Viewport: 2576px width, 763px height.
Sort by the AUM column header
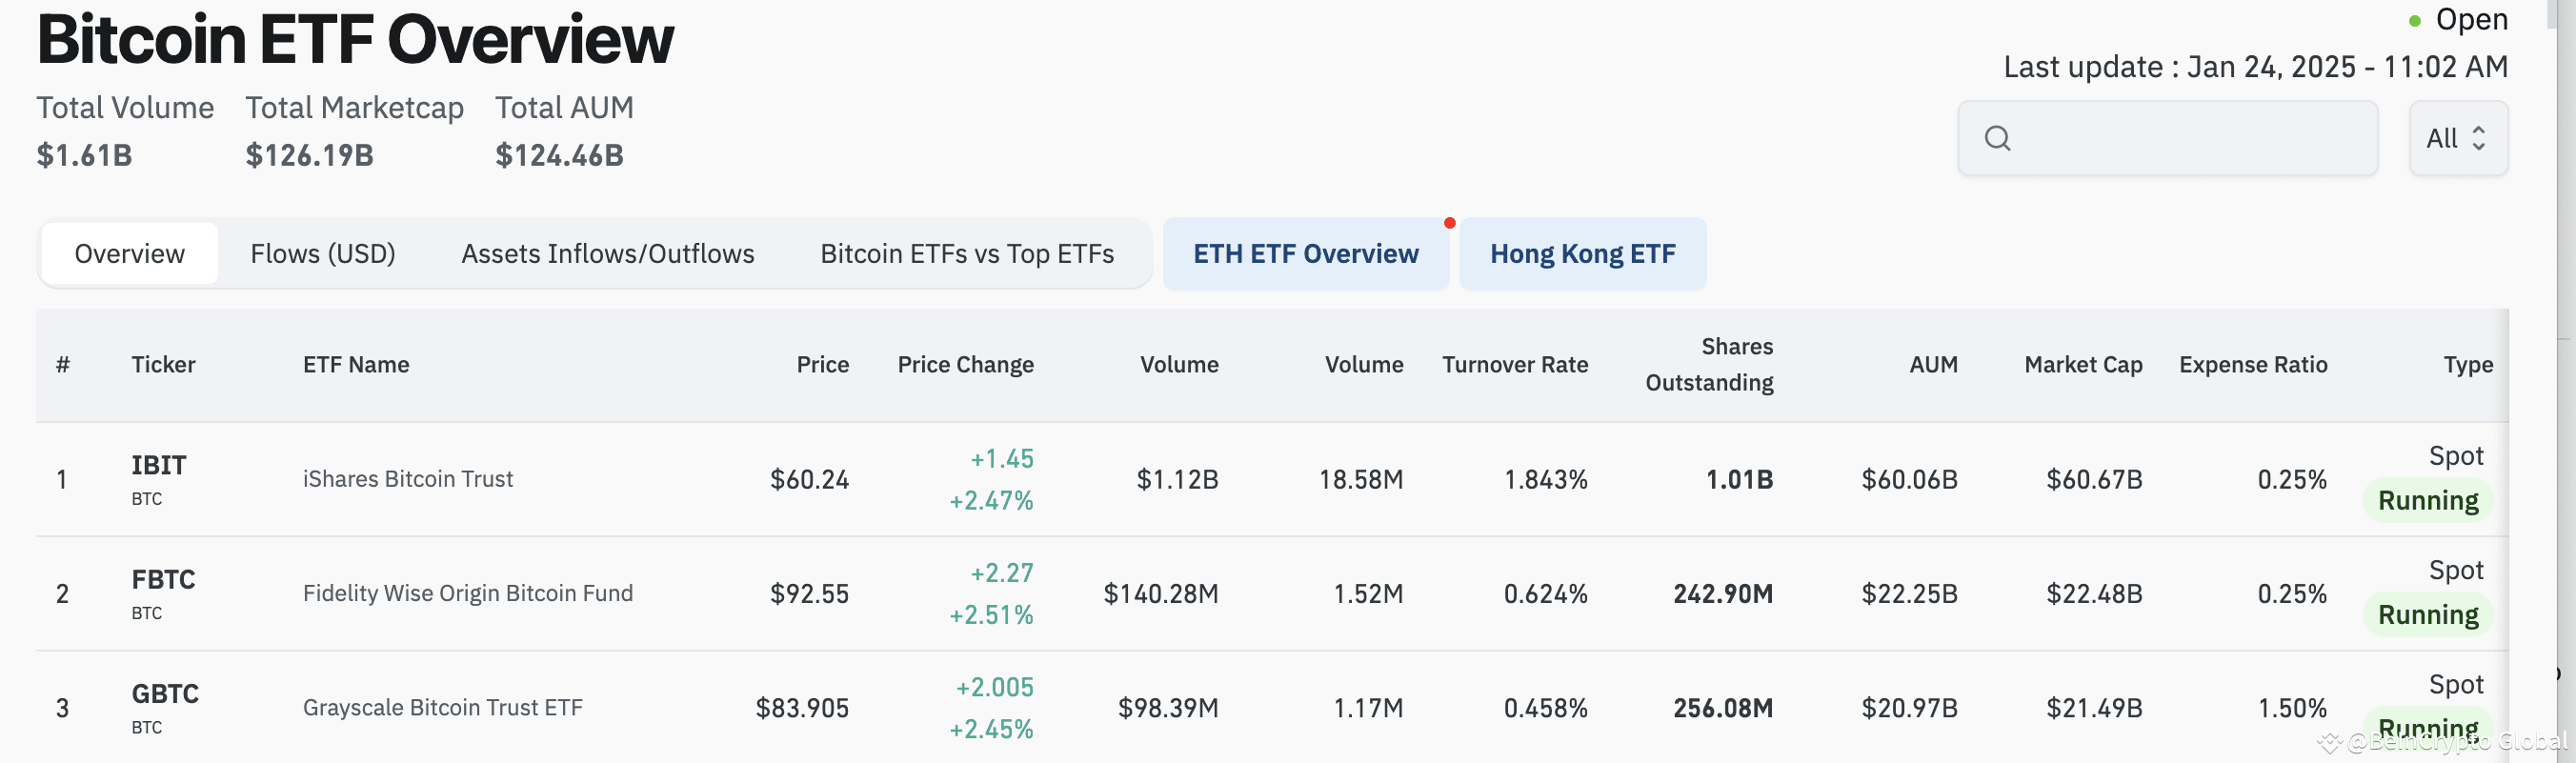click(x=1932, y=364)
